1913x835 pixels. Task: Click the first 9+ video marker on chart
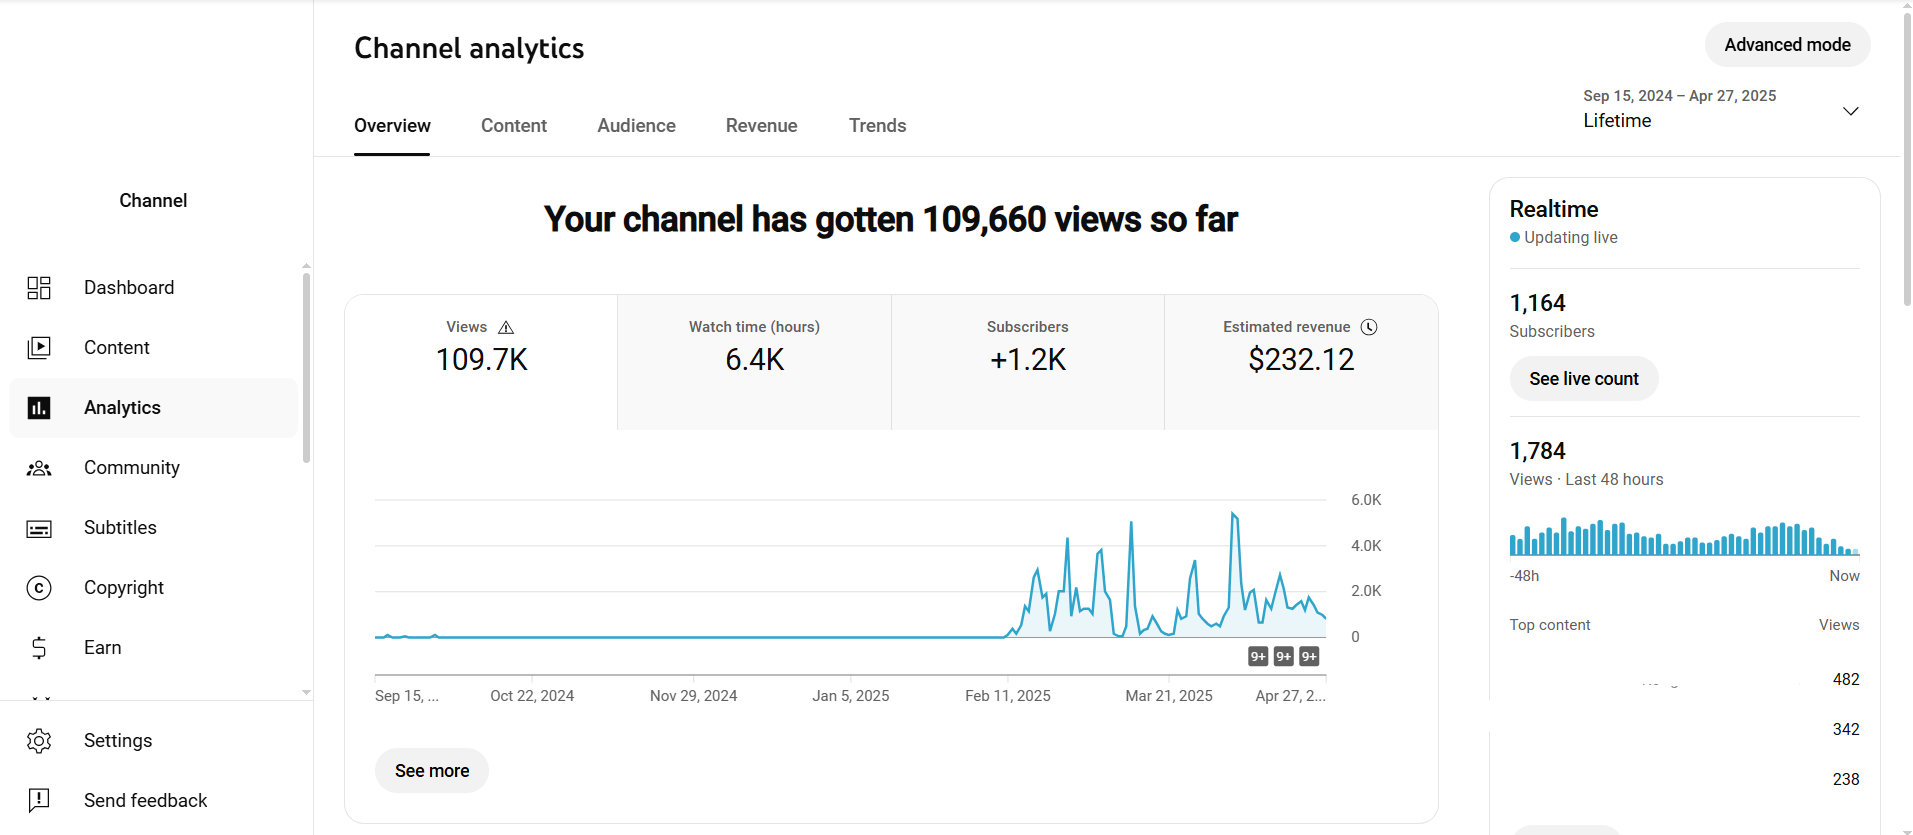pyautogui.click(x=1258, y=656)
